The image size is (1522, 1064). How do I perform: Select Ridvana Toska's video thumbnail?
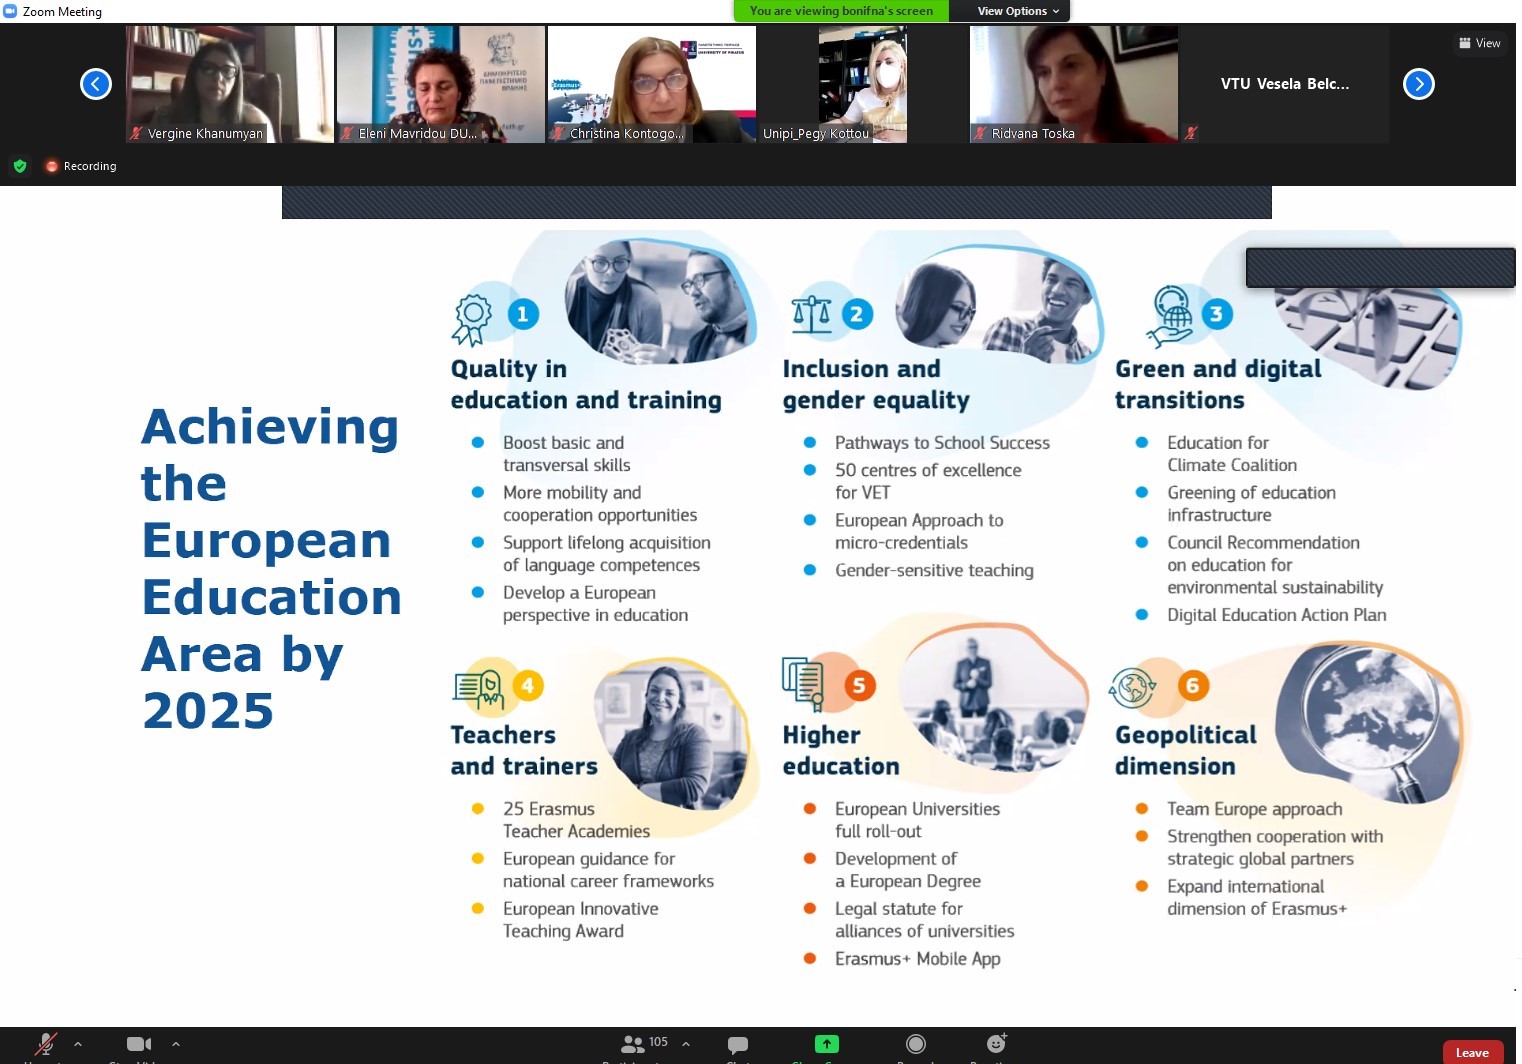pyautogui.click(x=1074, y=84)
